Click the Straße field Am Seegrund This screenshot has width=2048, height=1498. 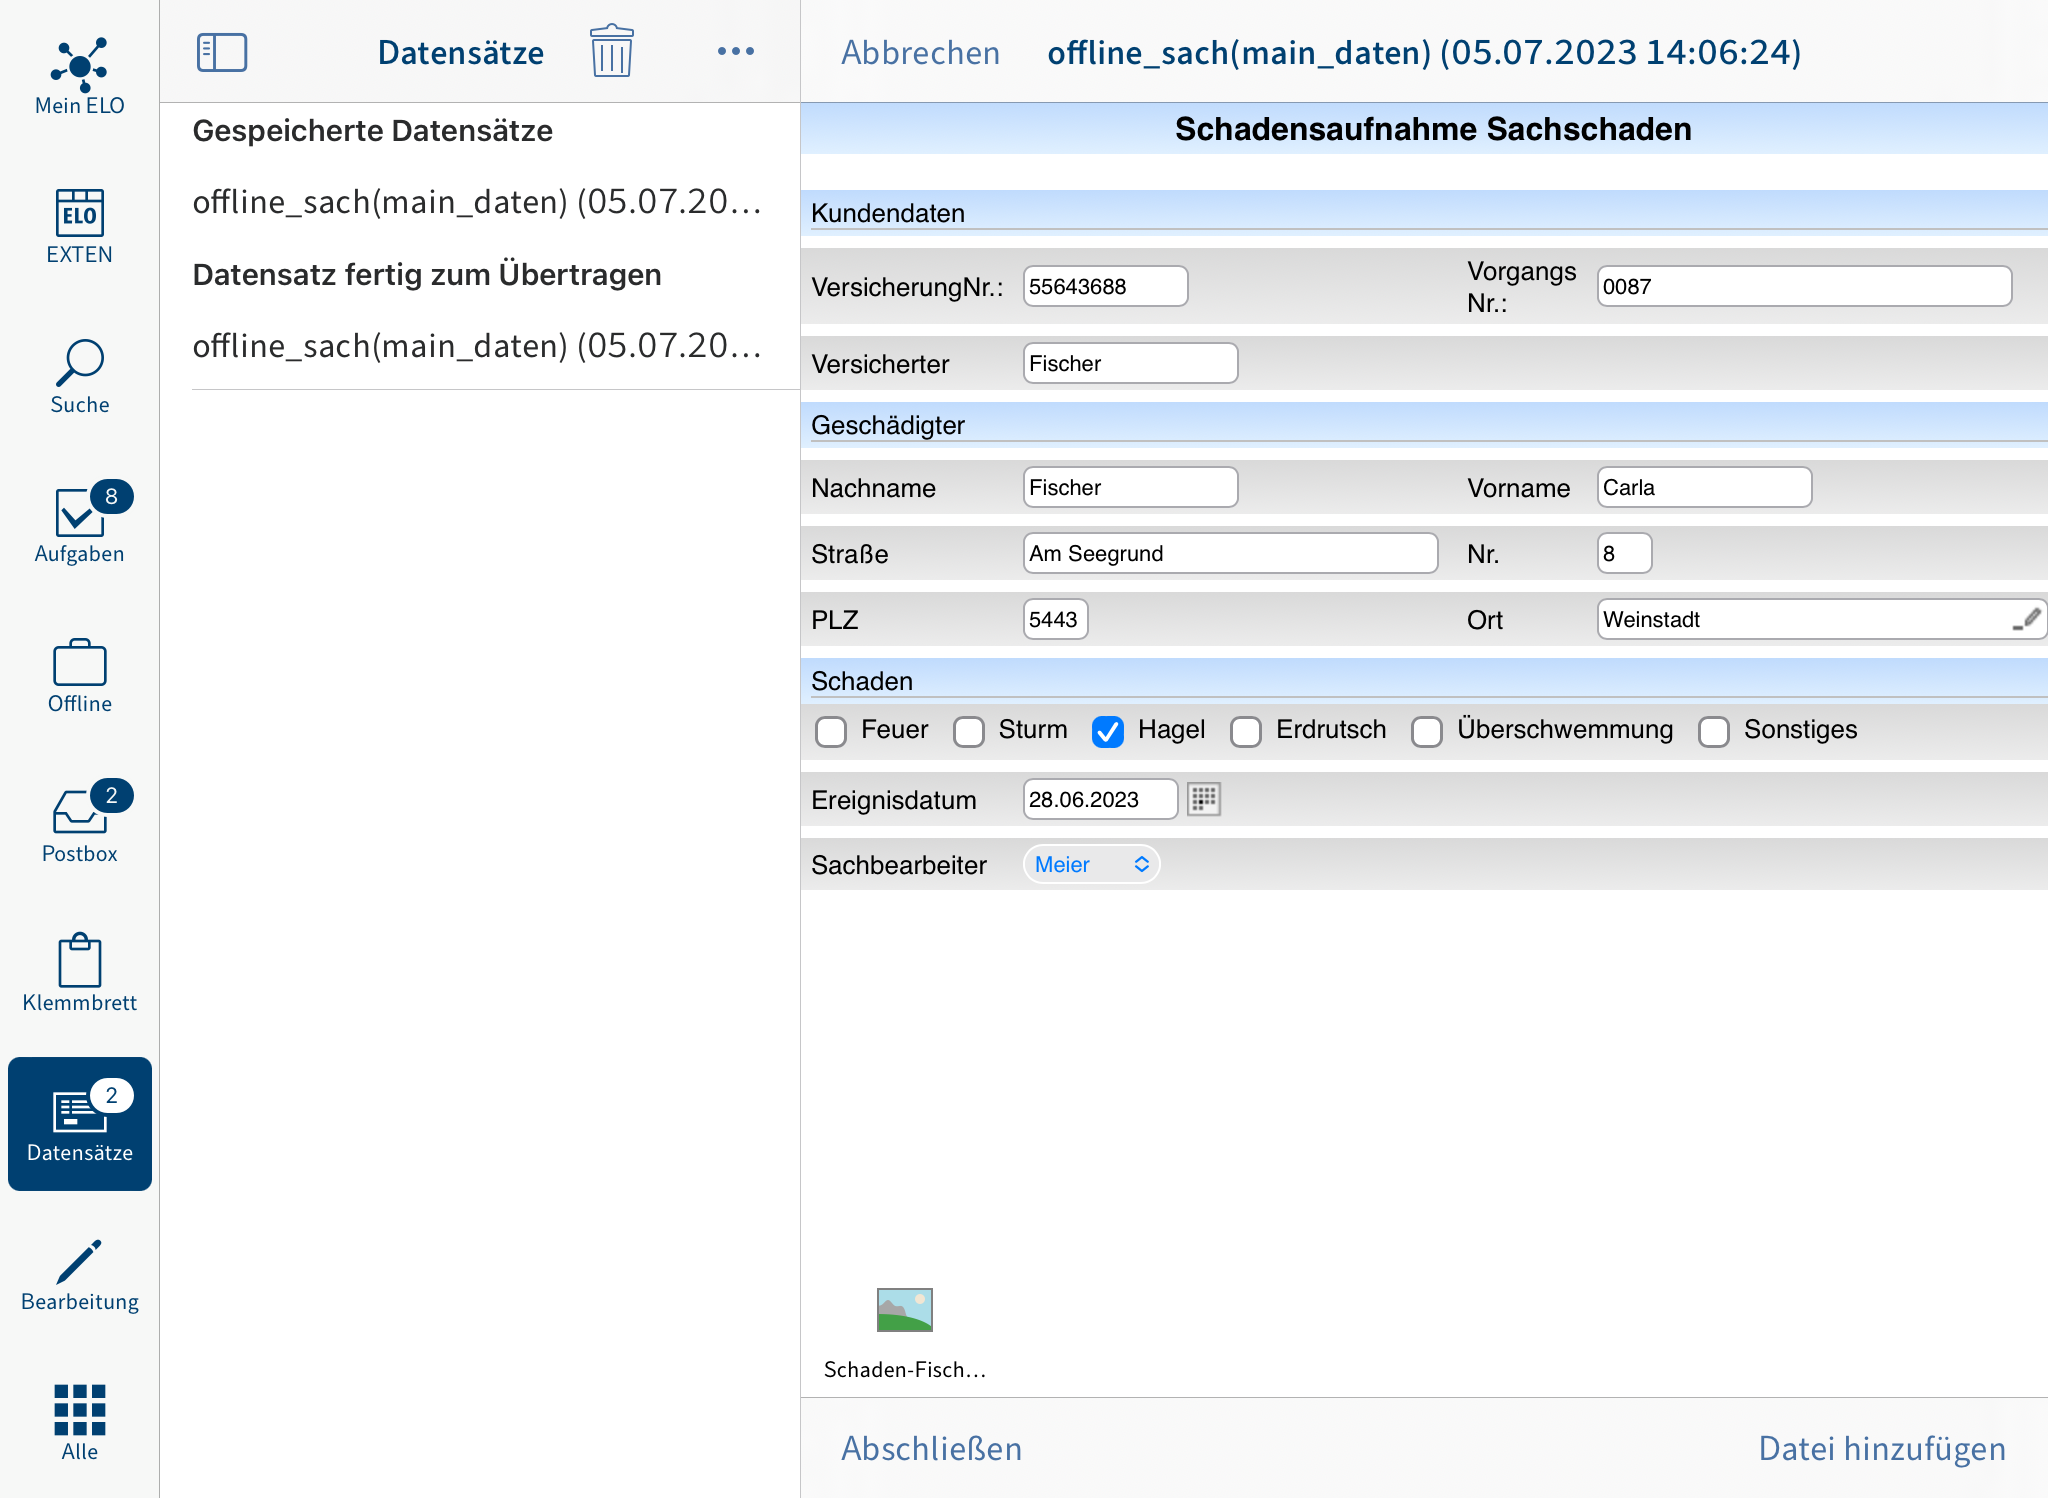(x=1230, y=553)
